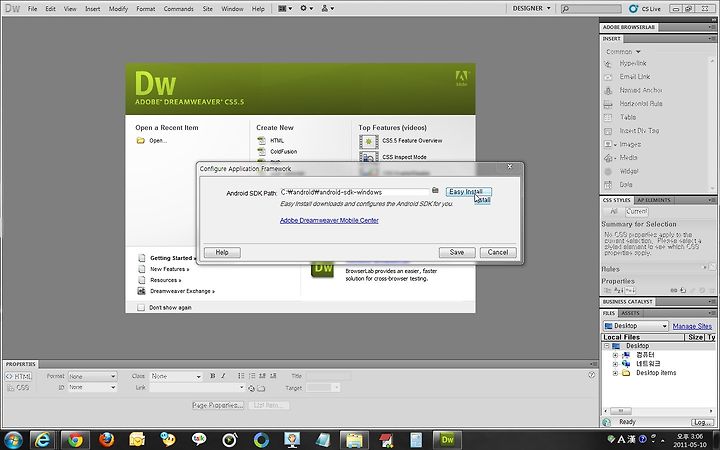Screen dimensions: 720x450
Task: Open the DESIGNER workspace dropdown
Action: point(532,8)
